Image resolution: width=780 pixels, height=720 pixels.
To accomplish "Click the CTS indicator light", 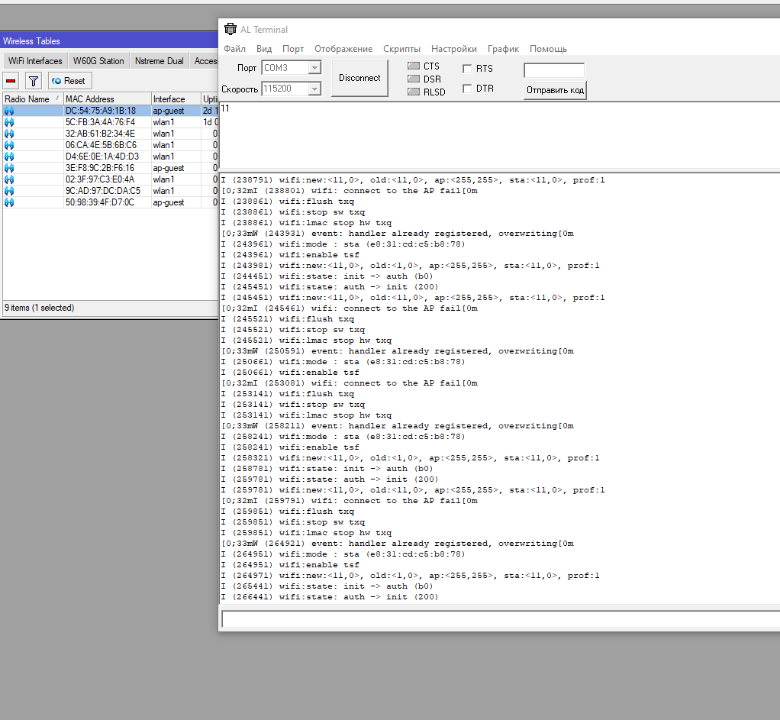I will pyautogui.click(x=413, y=66).
